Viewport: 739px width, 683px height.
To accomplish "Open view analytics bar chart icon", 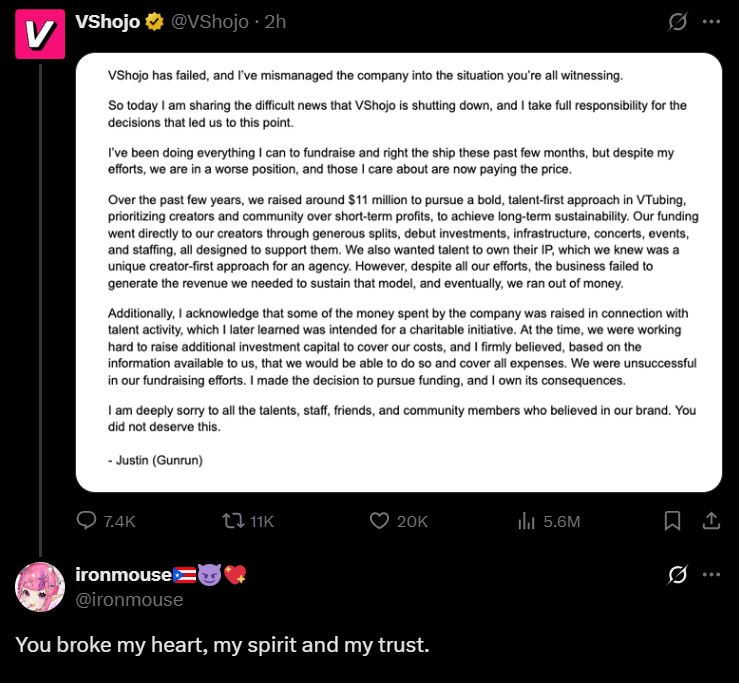I will pyautogui.click(x=527, y=521).
